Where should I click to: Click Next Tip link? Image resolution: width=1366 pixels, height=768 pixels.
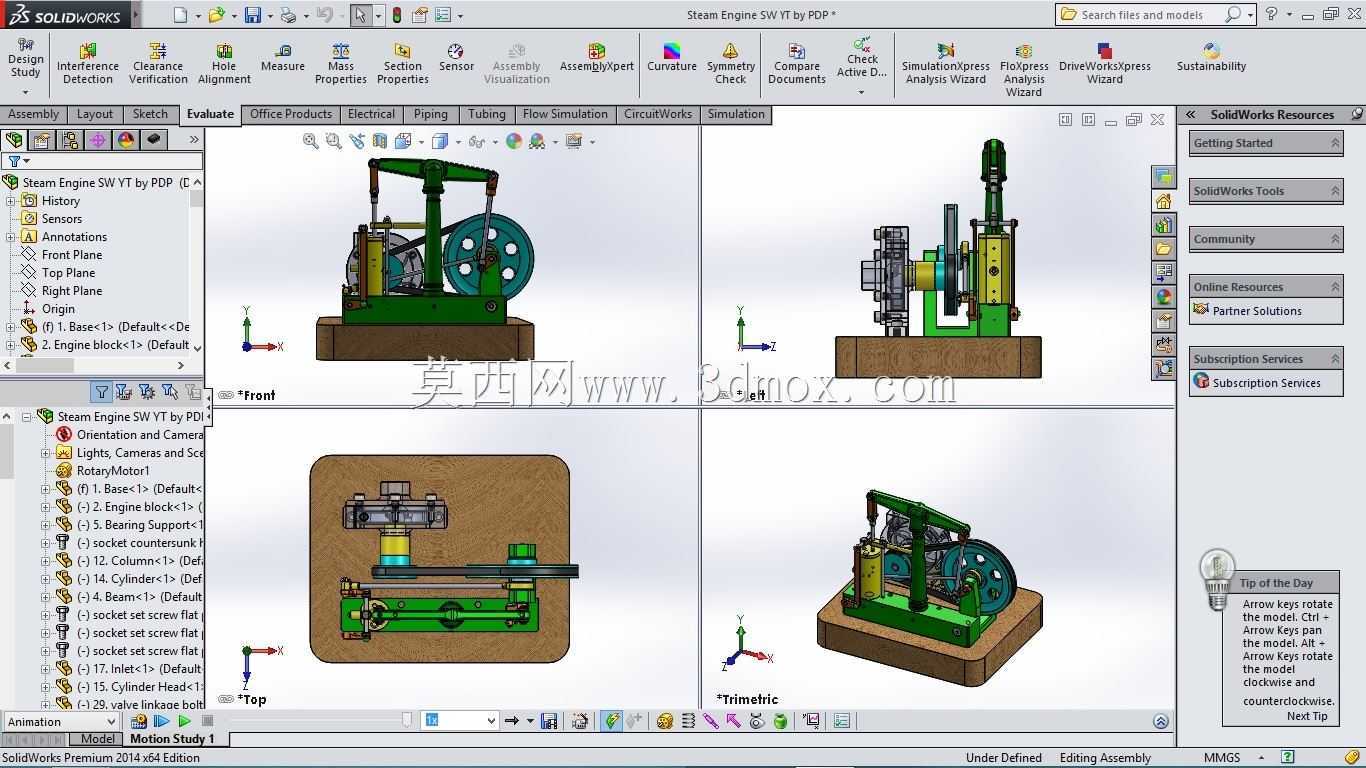tap(1307, 716)
